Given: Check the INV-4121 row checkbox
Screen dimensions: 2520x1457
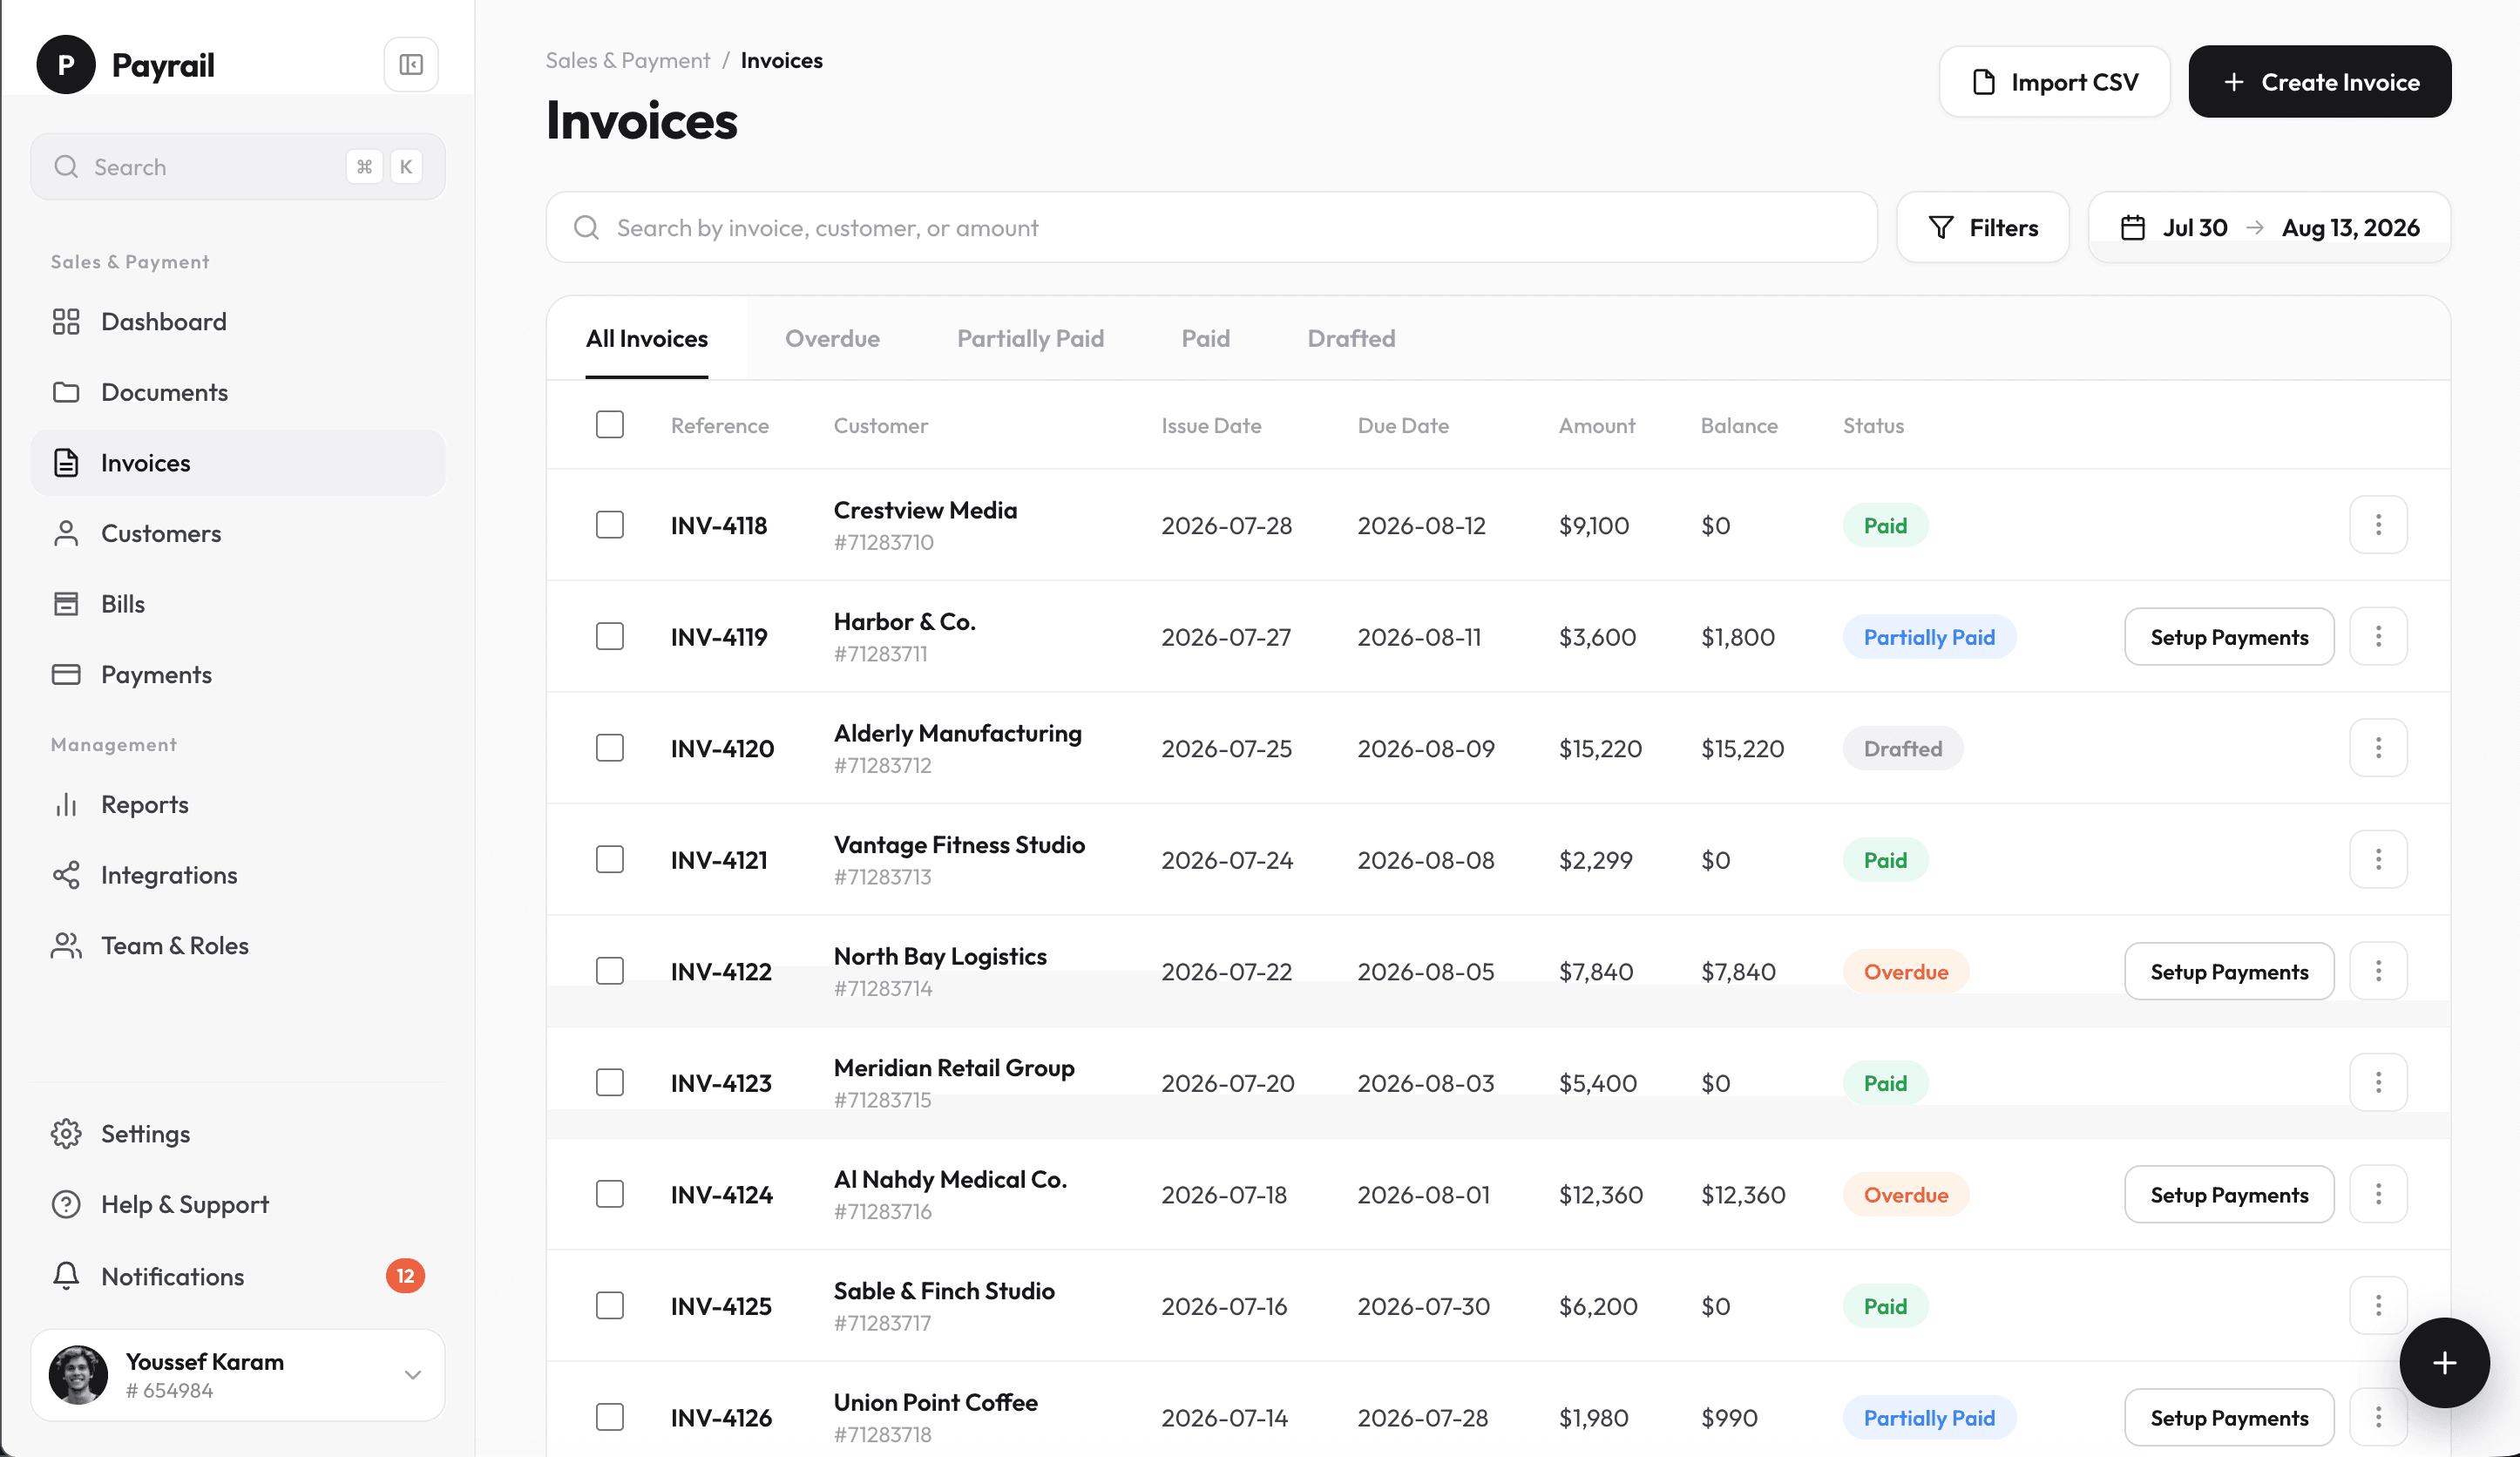Looking at the screenshot, I should coord(610,859).
